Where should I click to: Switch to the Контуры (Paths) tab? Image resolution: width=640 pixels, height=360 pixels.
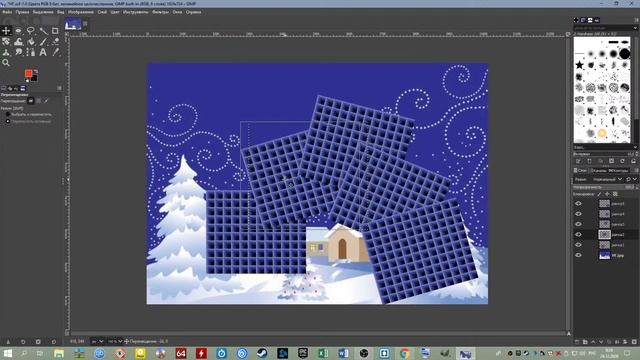pos(618,171)
